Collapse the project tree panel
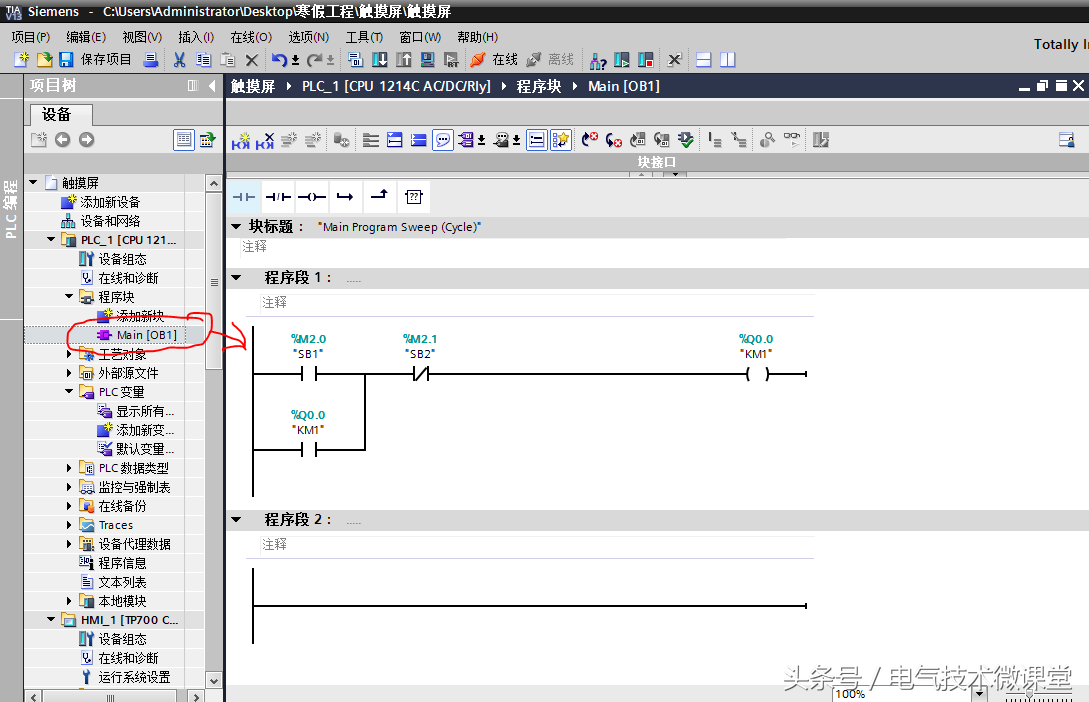This screenshot has width=1089, height=702. coord(213,86)
